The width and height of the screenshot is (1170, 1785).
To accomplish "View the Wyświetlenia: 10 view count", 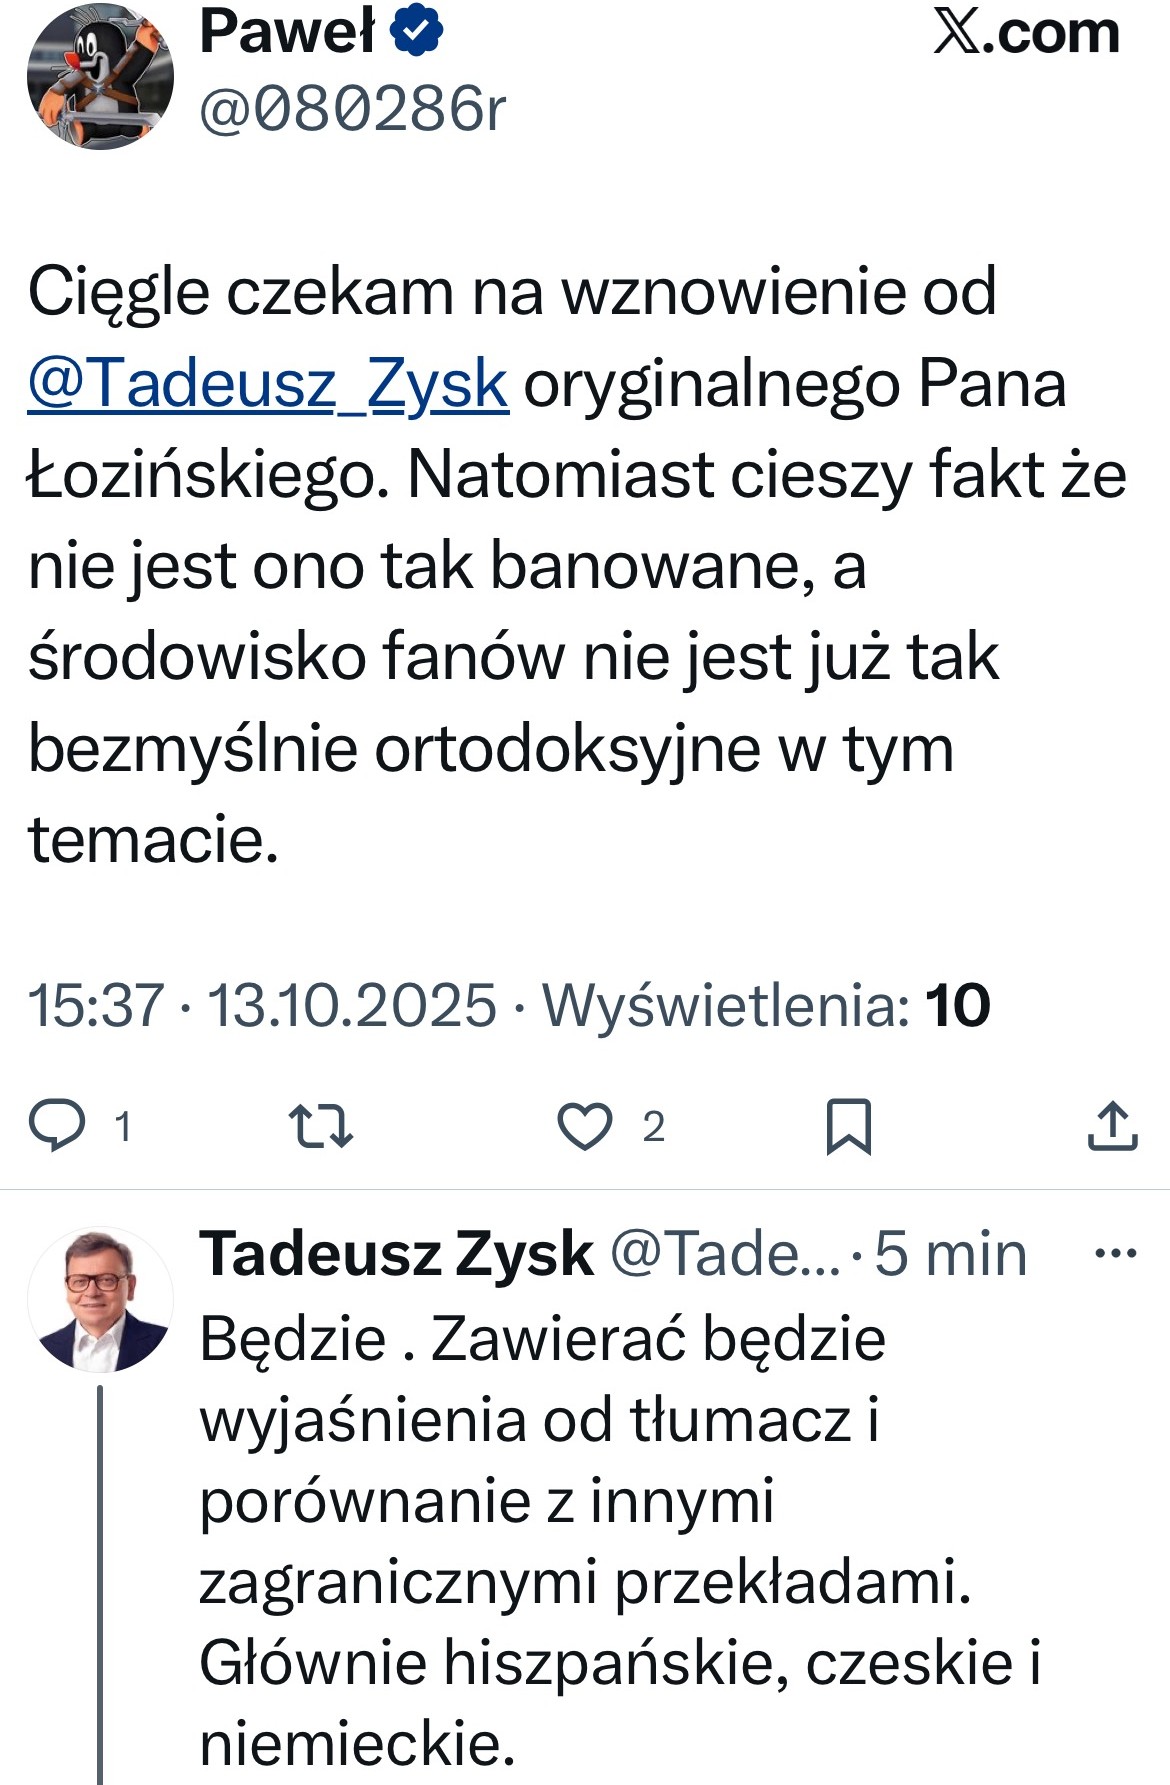I will (x=766, y=1005).
